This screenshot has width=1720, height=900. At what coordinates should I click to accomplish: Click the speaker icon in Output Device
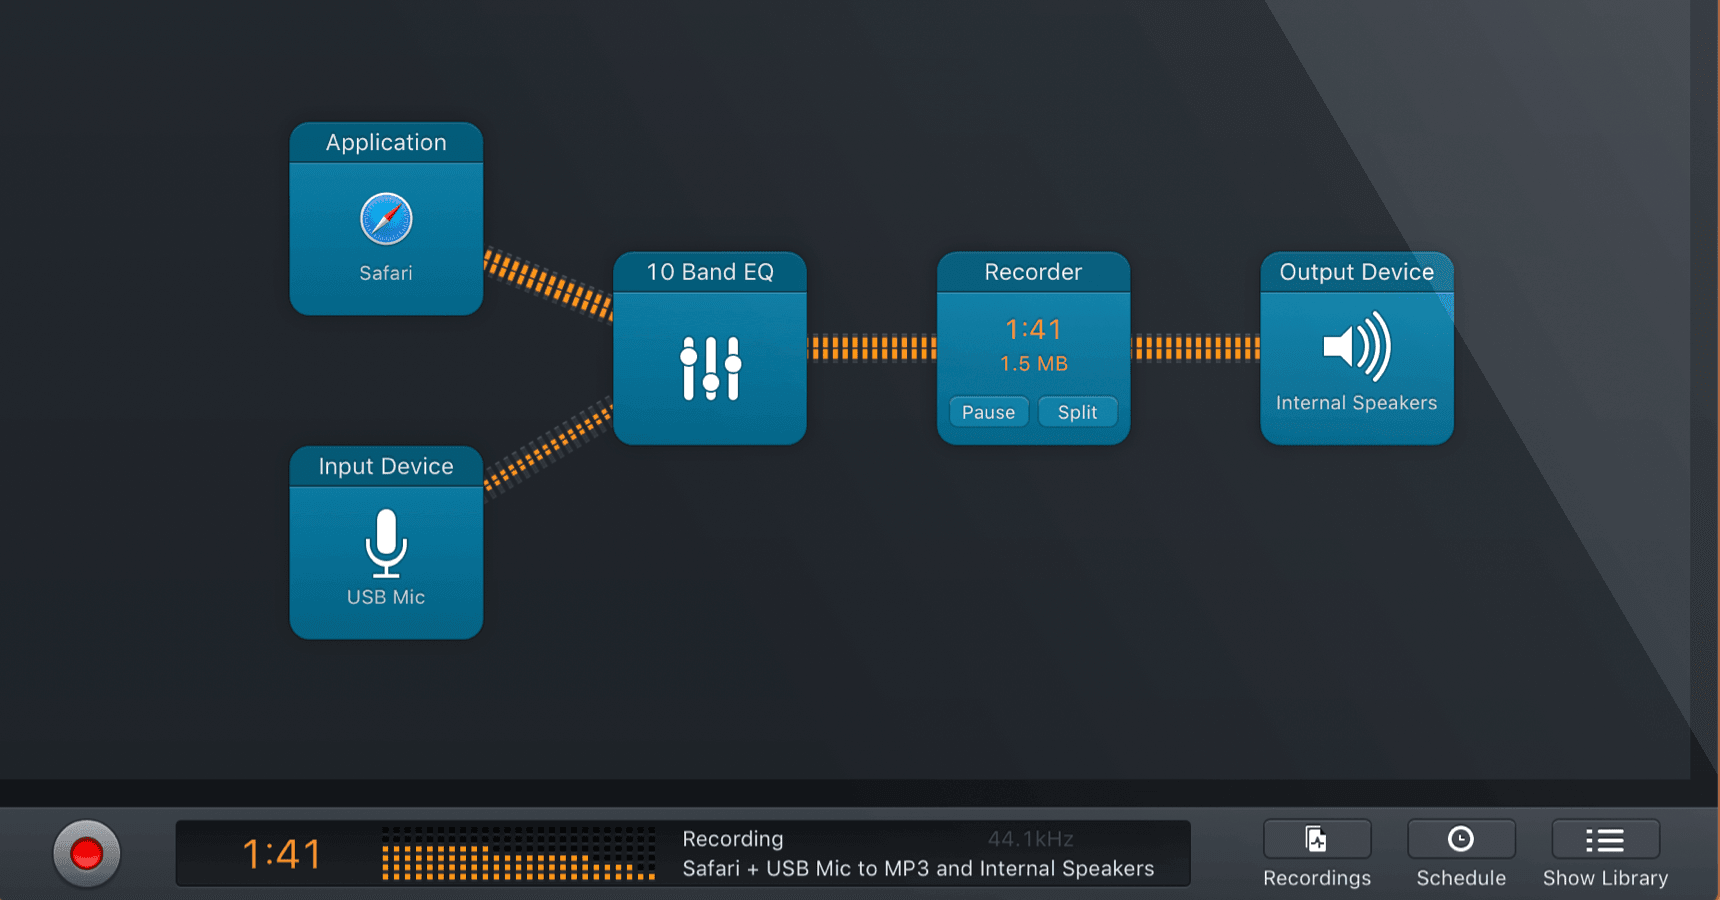coord(1356,347)
